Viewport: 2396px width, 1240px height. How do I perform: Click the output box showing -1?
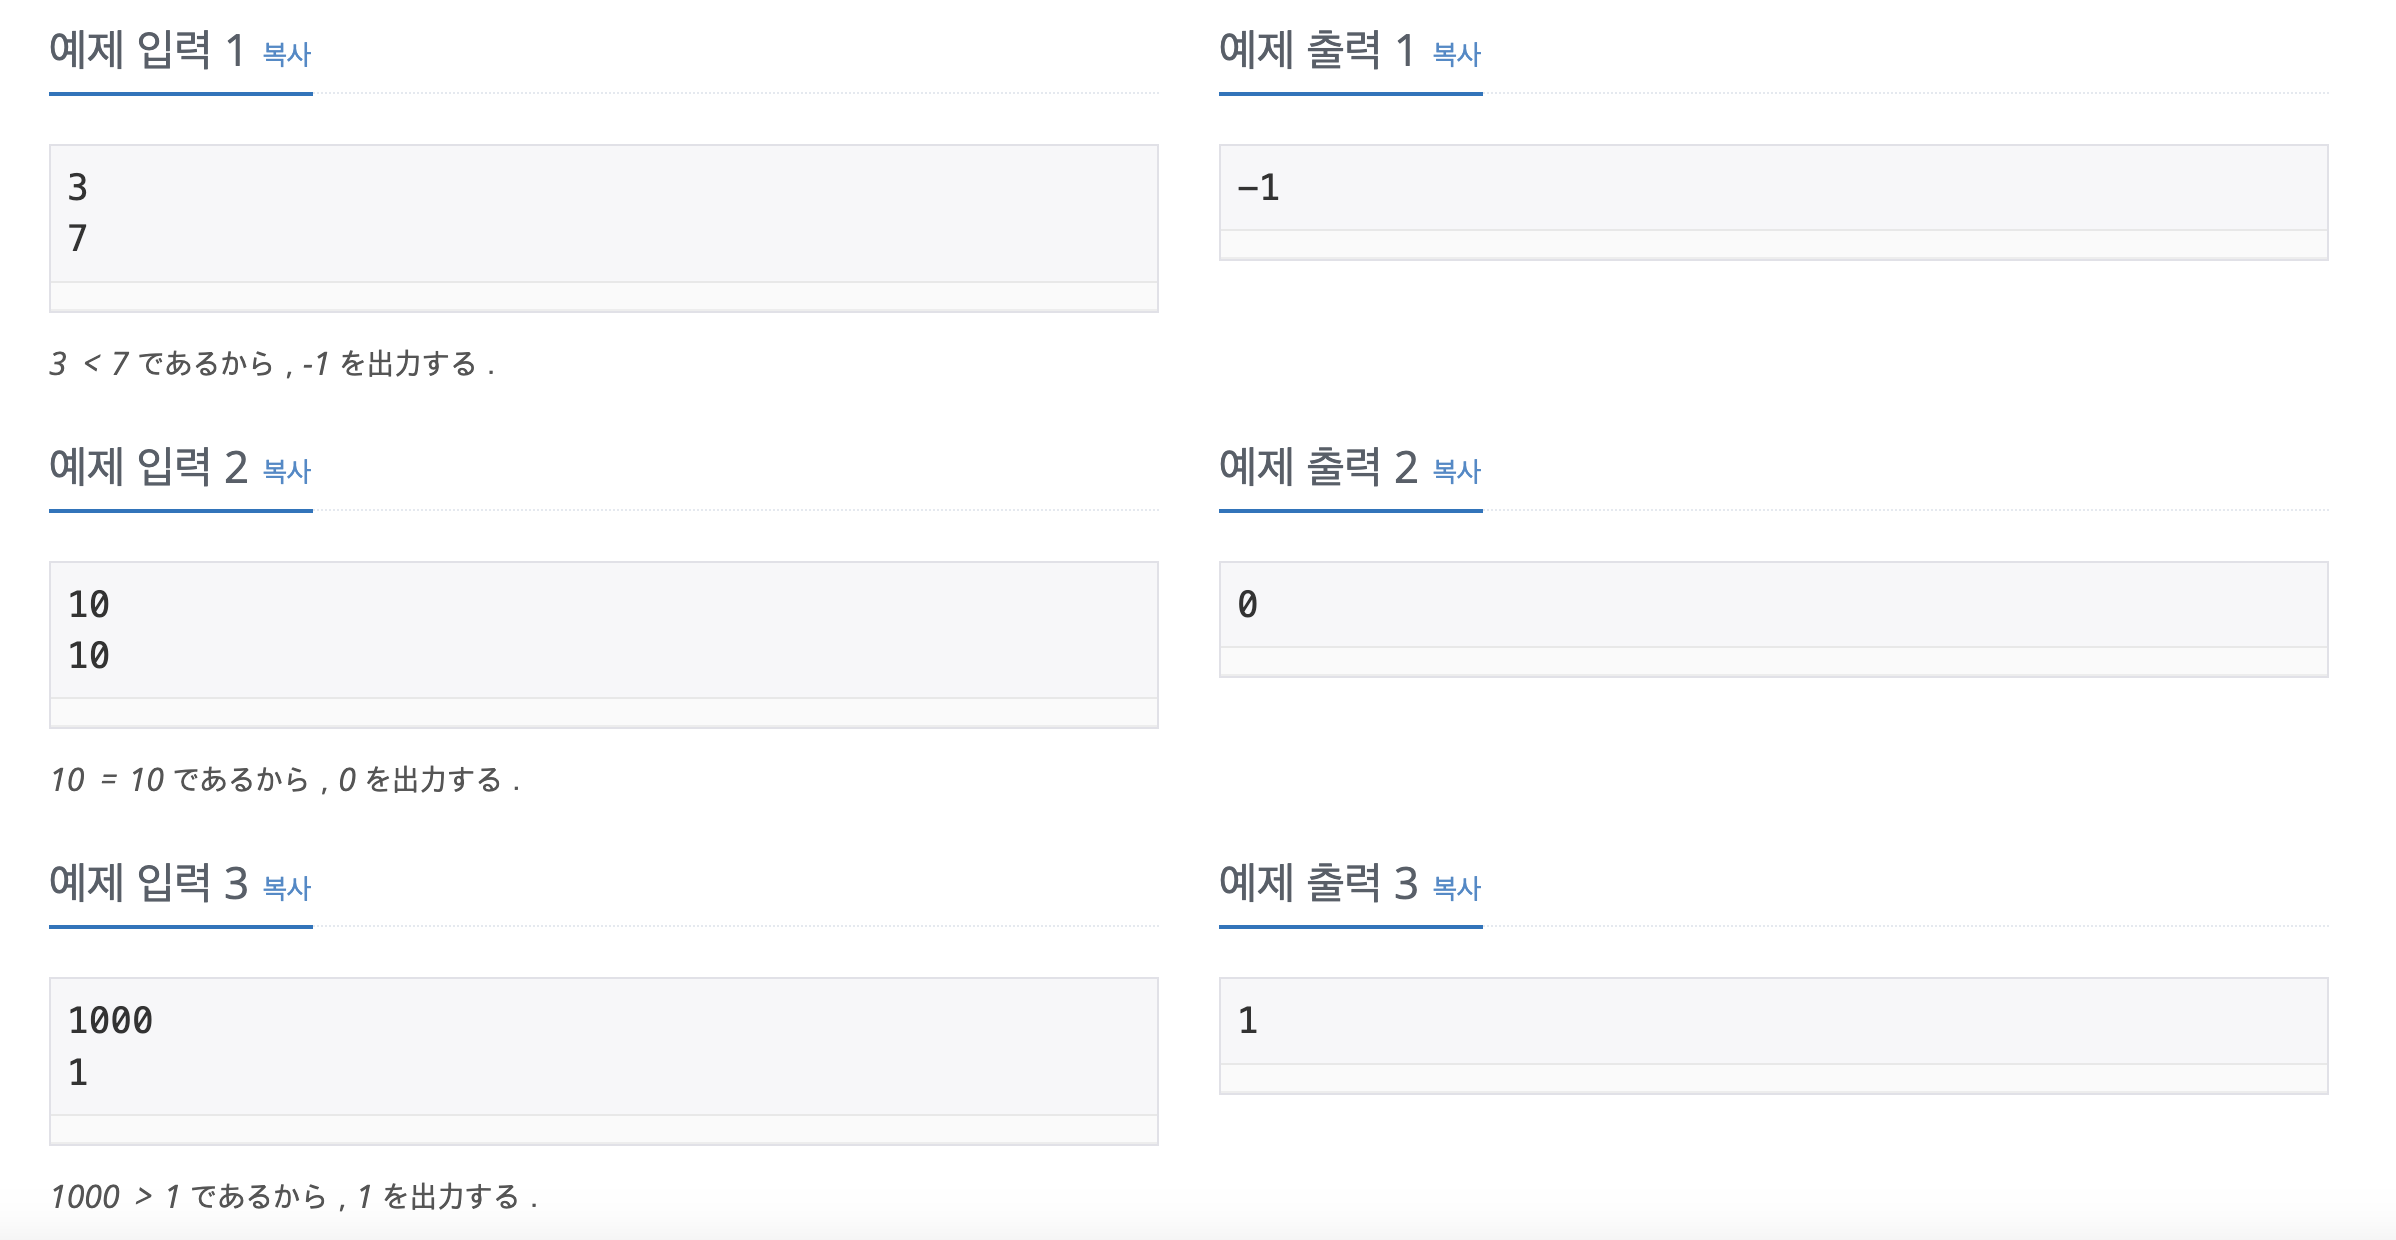(1772, 188)
